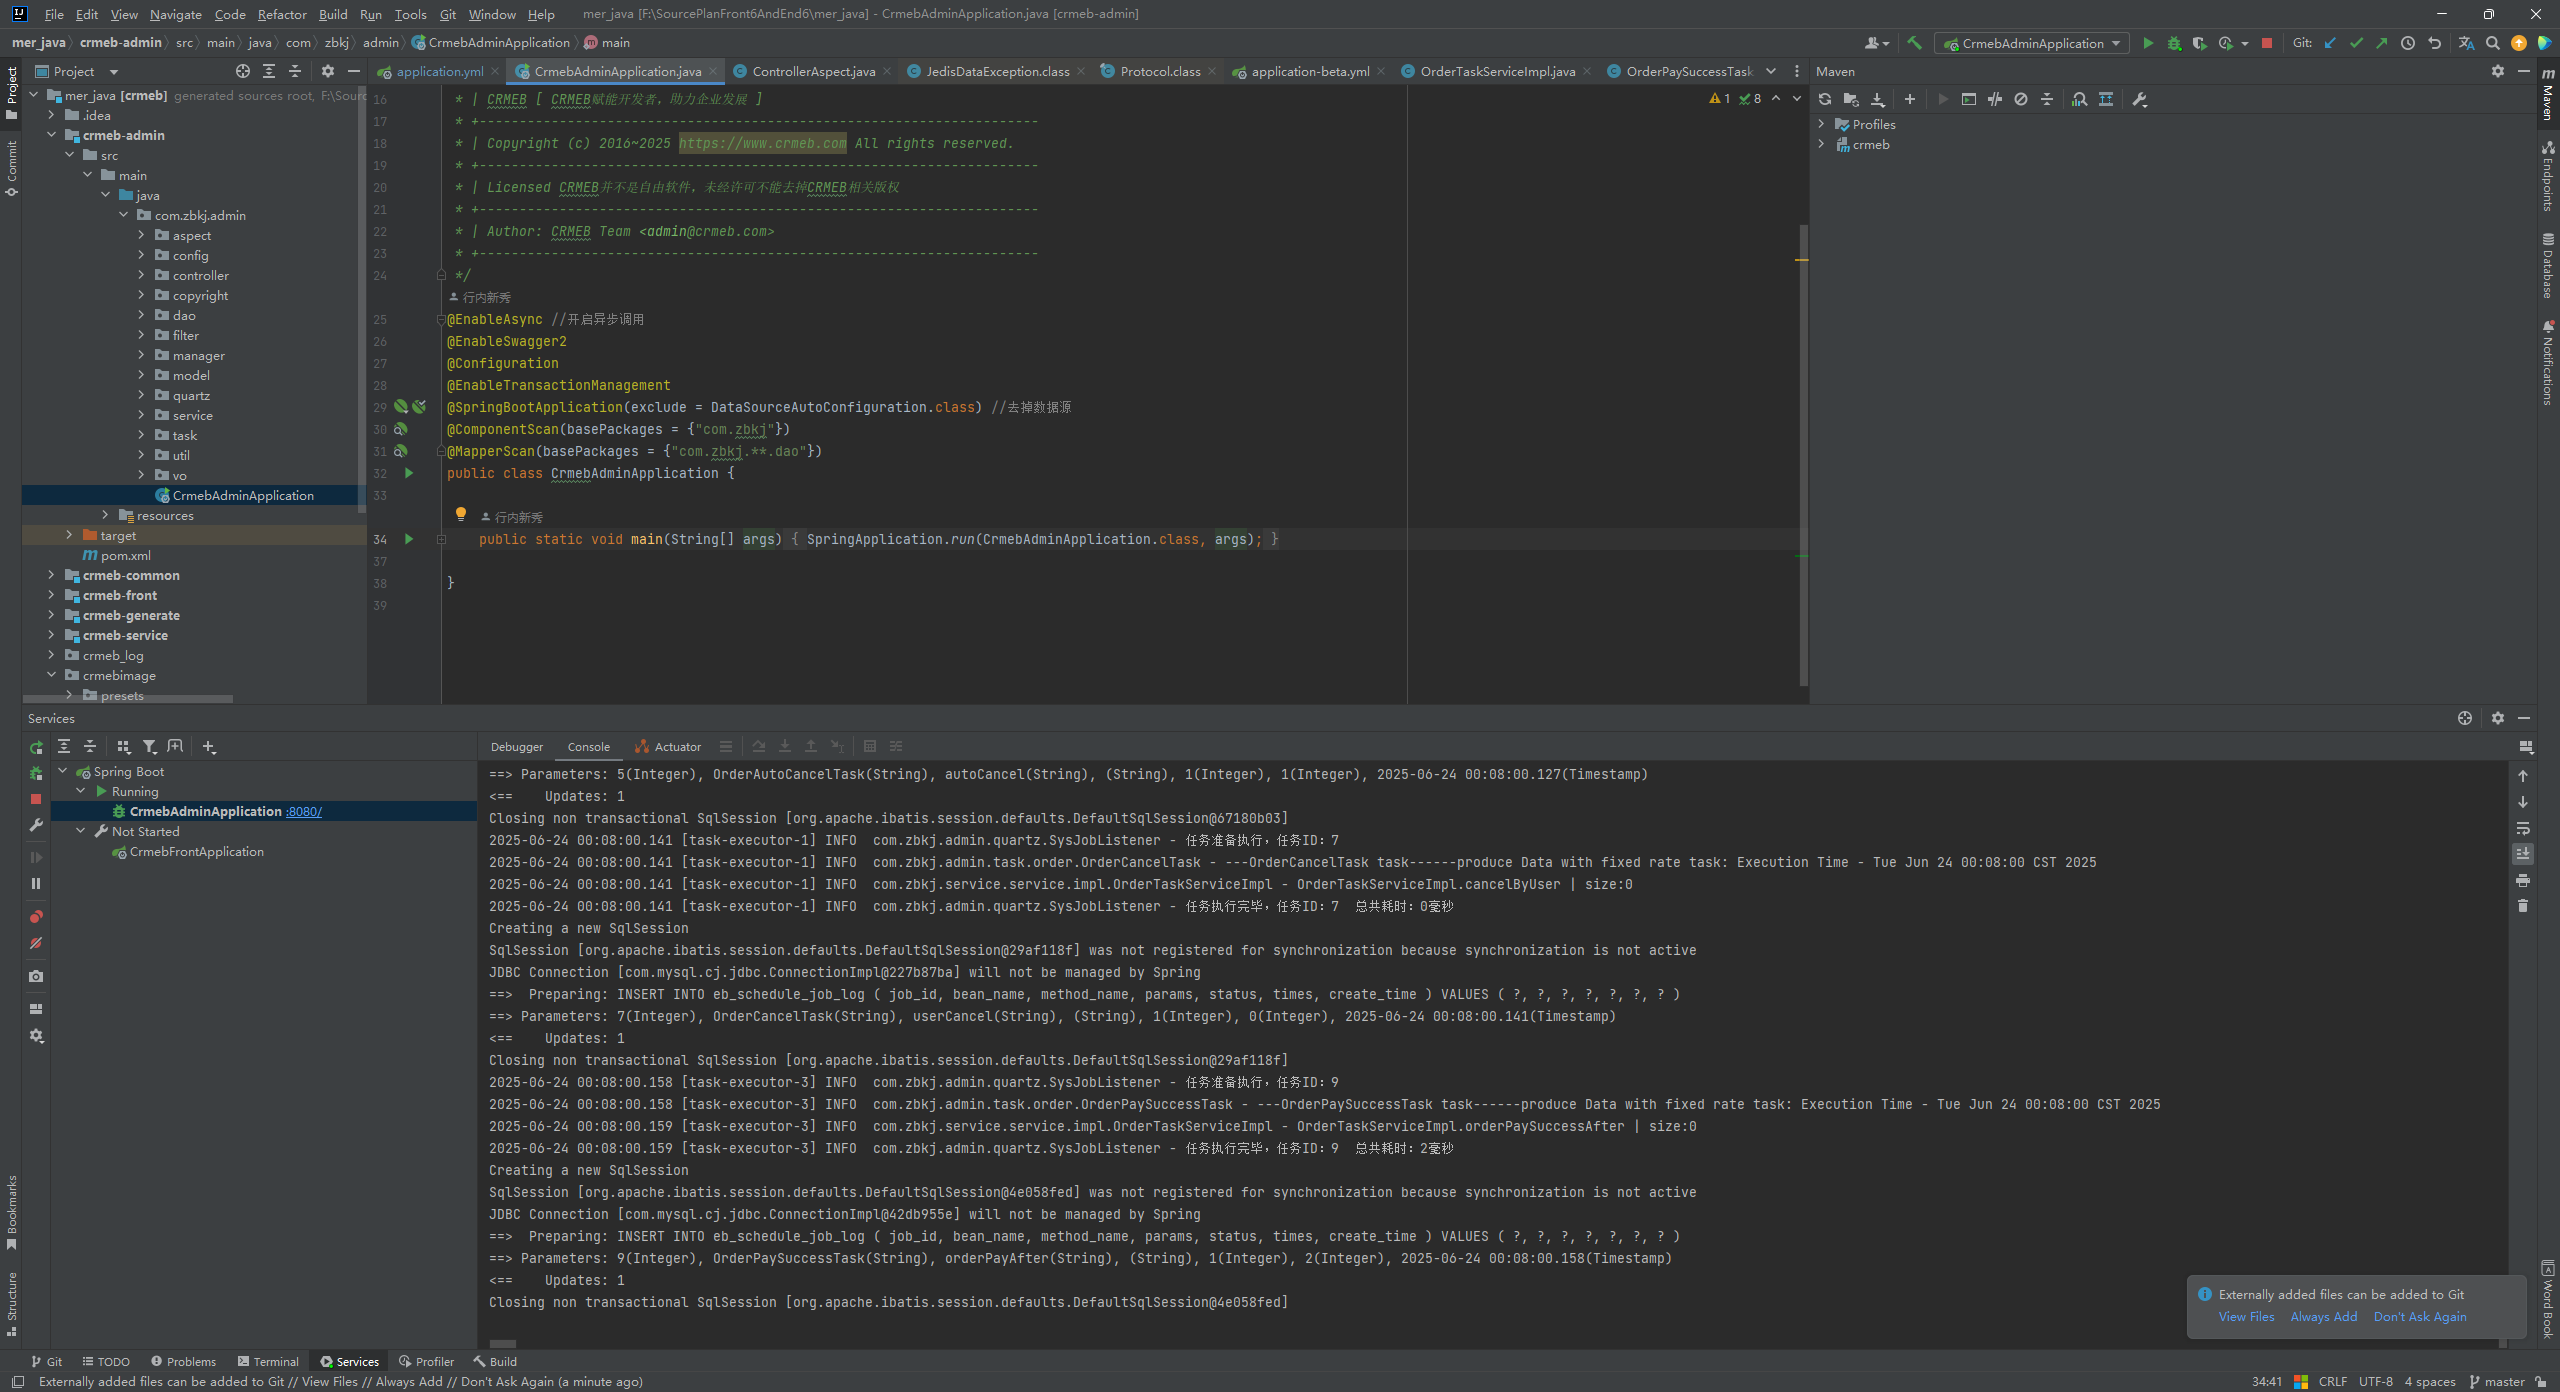The height and width of the screenshot is (1392, 2560).
Task: Stop service with red square in Services
Action: point(36,799)
